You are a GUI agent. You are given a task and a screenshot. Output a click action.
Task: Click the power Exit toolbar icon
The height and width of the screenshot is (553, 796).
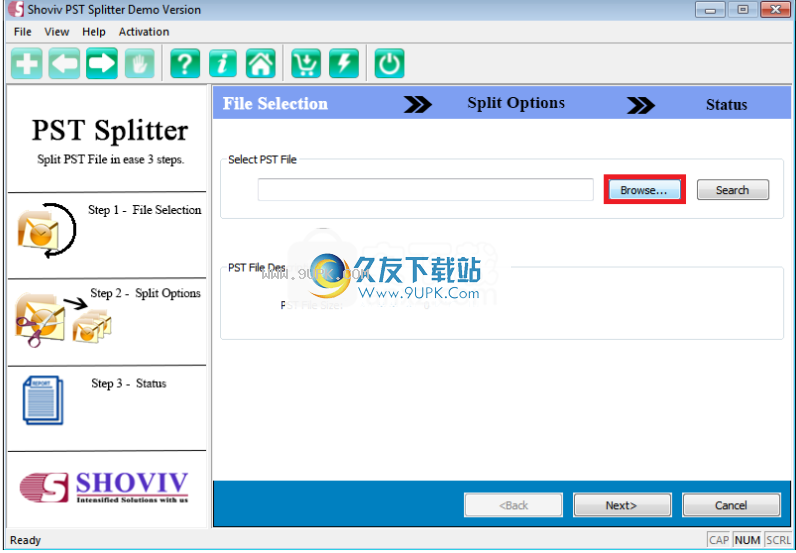tap(389, 63)
